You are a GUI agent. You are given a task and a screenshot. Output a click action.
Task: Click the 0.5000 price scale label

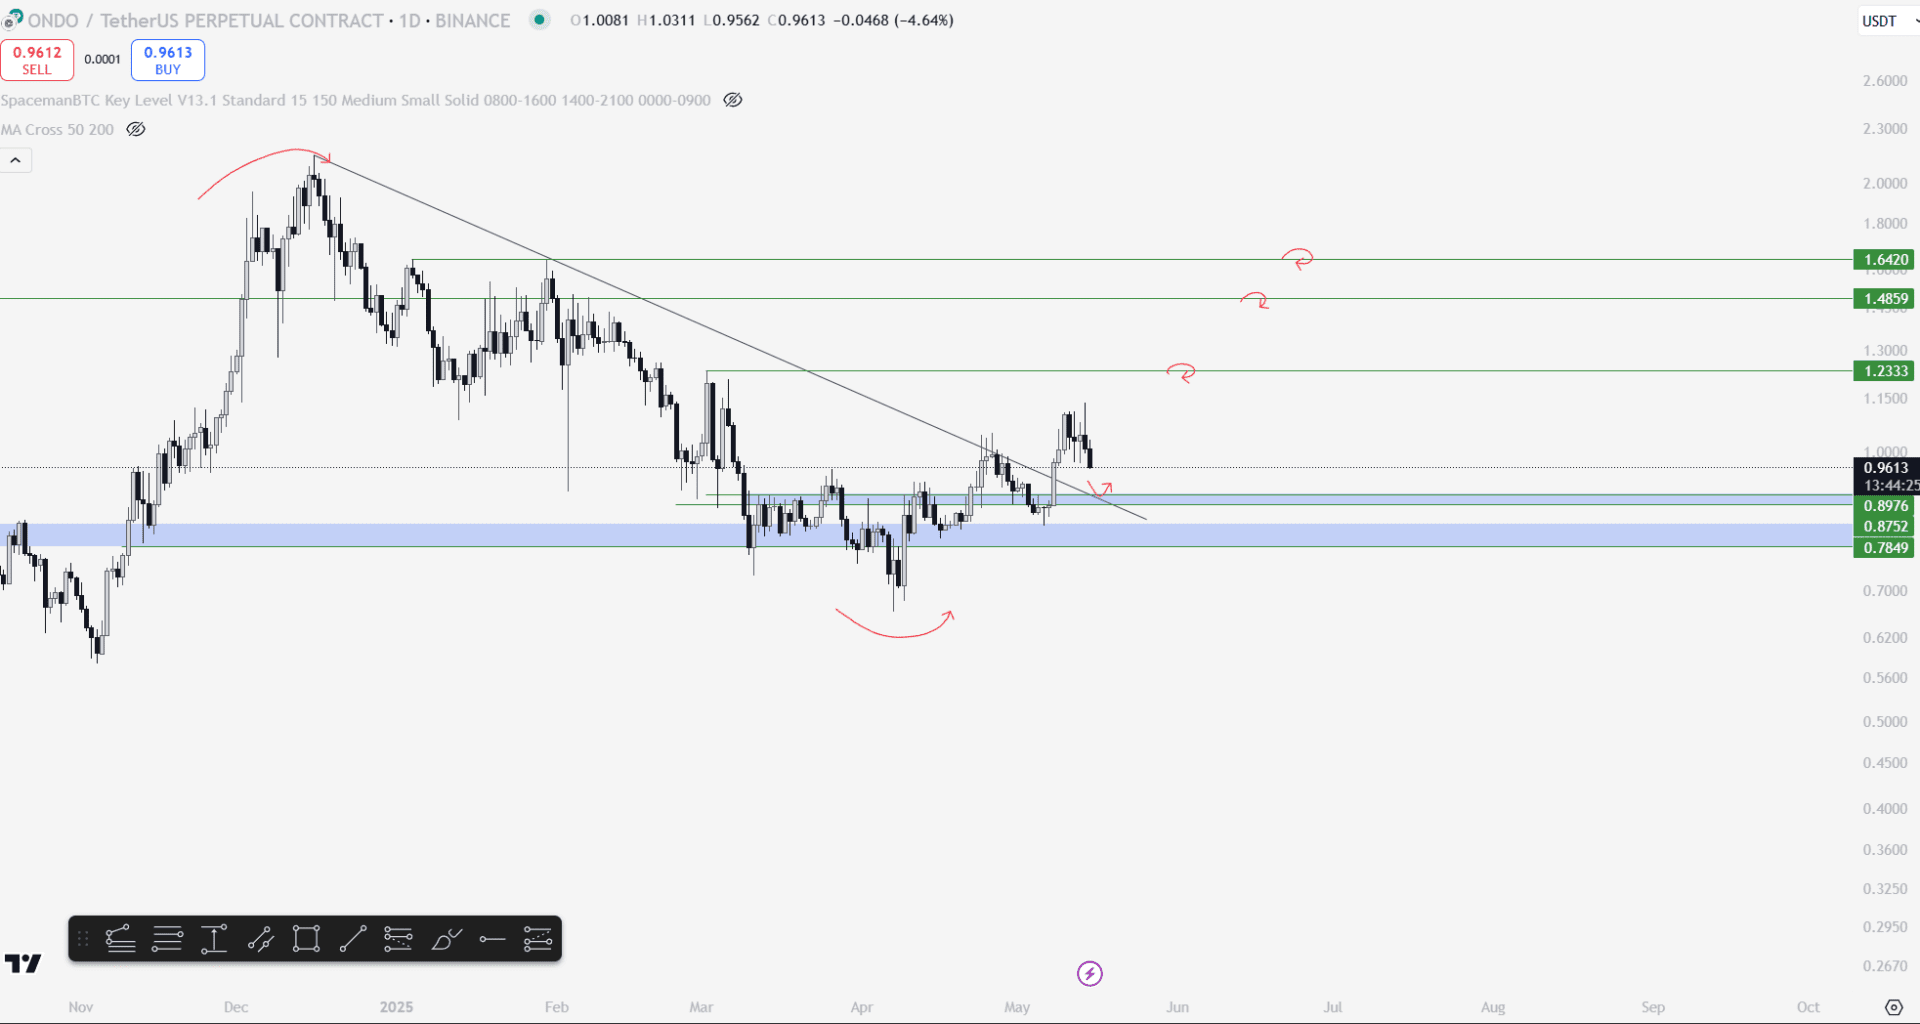coord(1884,722)
